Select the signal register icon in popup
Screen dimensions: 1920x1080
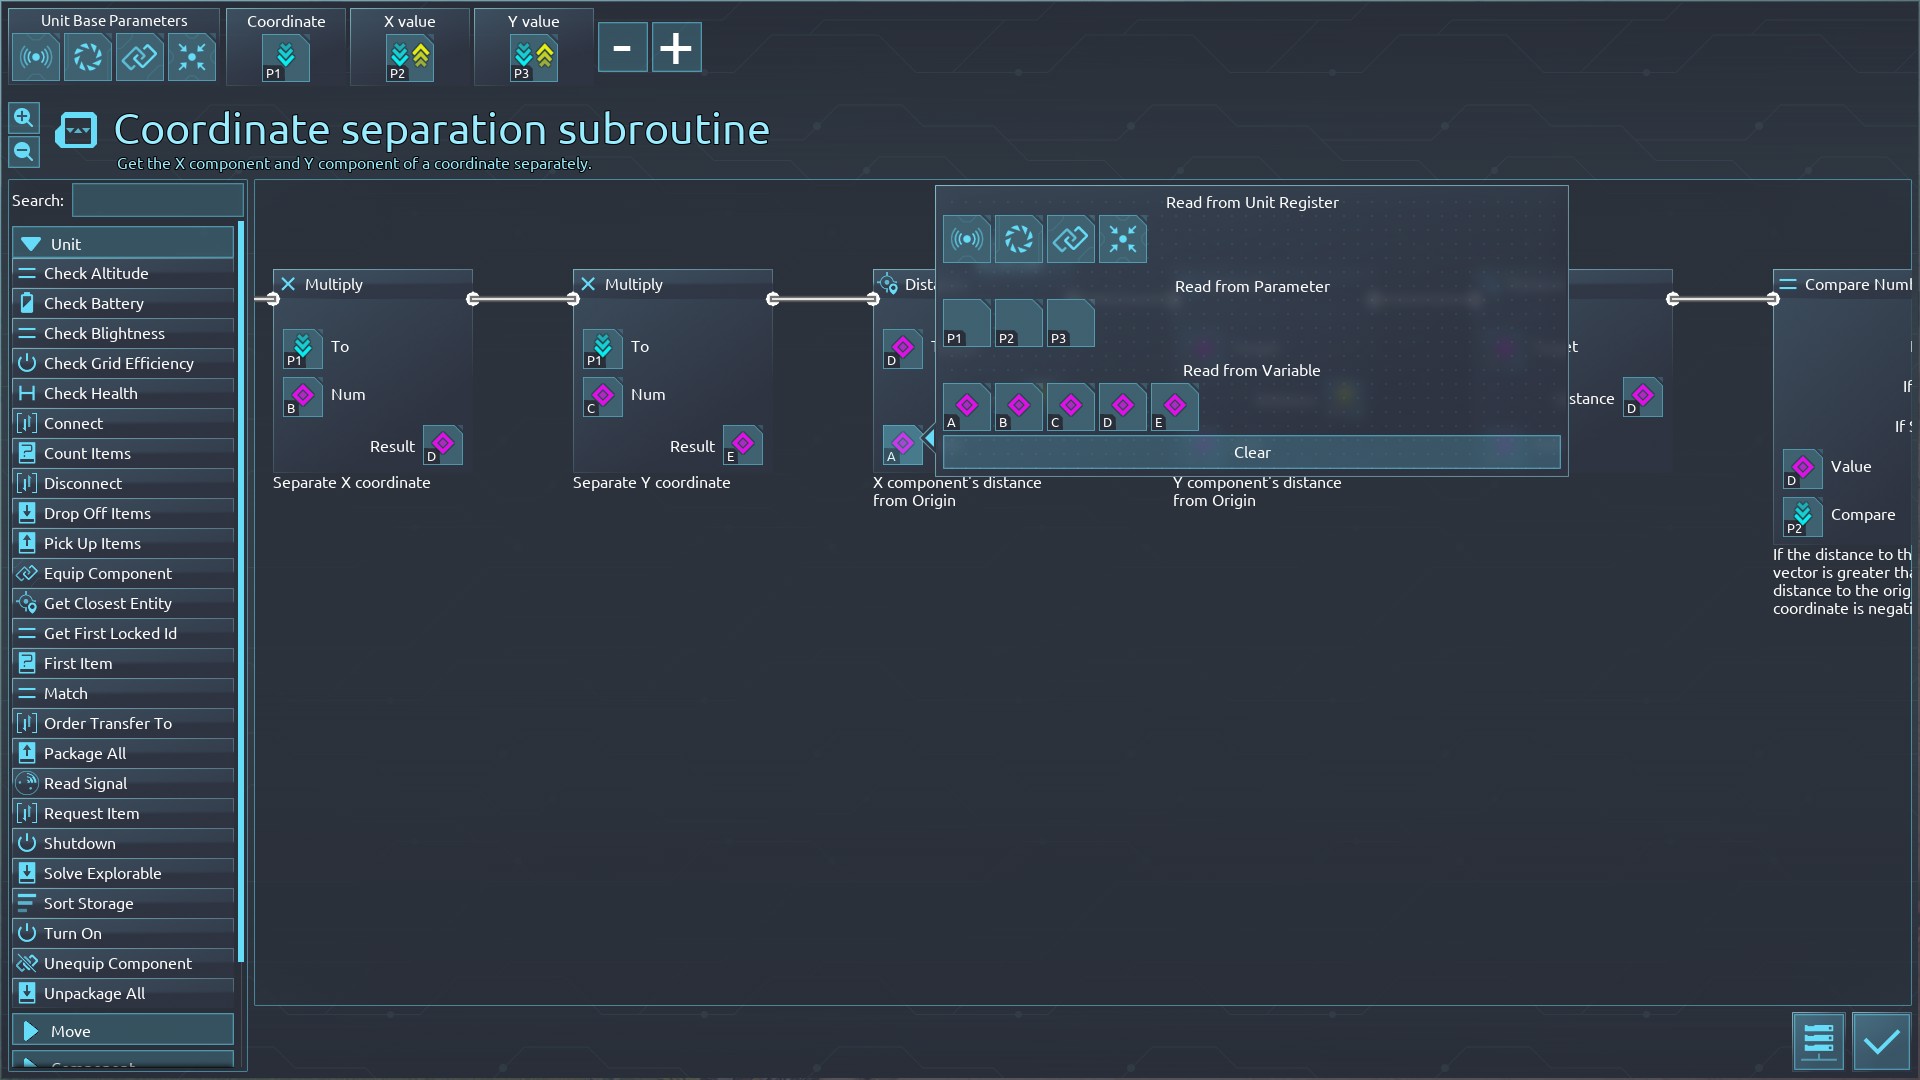[x=966, y=240]
